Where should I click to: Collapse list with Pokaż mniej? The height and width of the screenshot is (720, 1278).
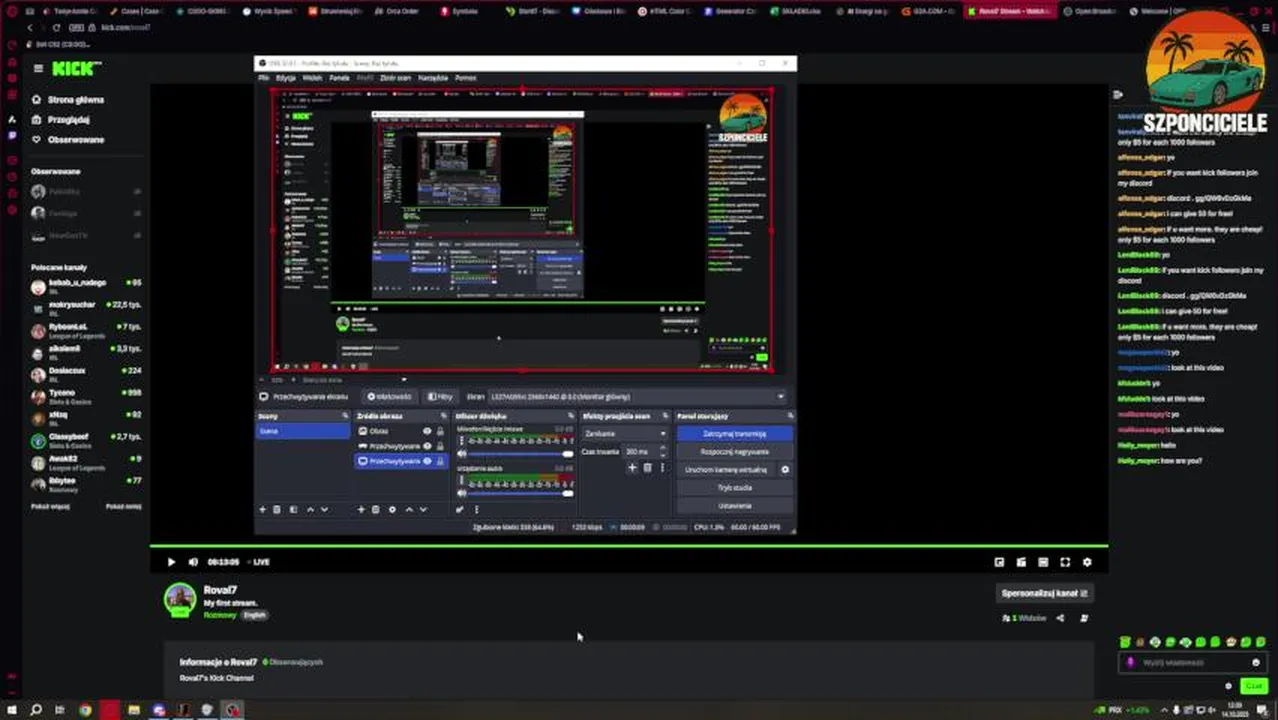[124, 507]
